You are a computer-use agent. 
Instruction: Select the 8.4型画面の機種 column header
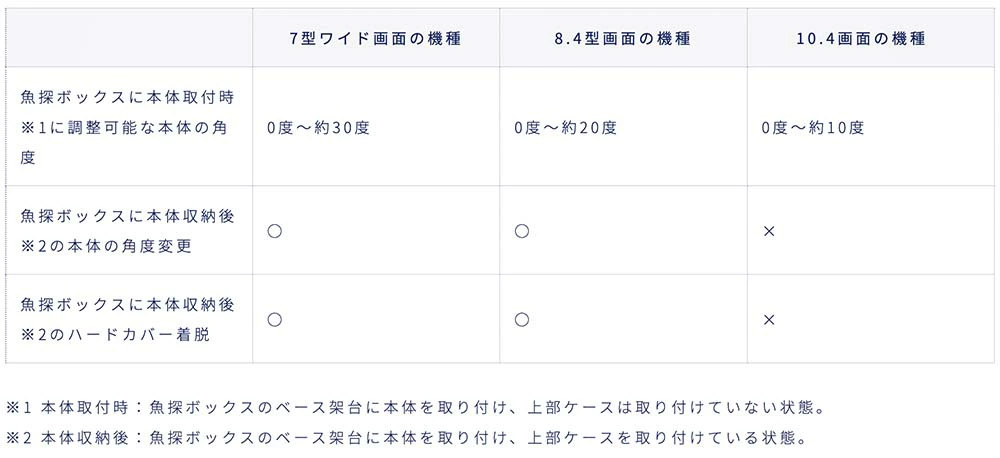622,39
